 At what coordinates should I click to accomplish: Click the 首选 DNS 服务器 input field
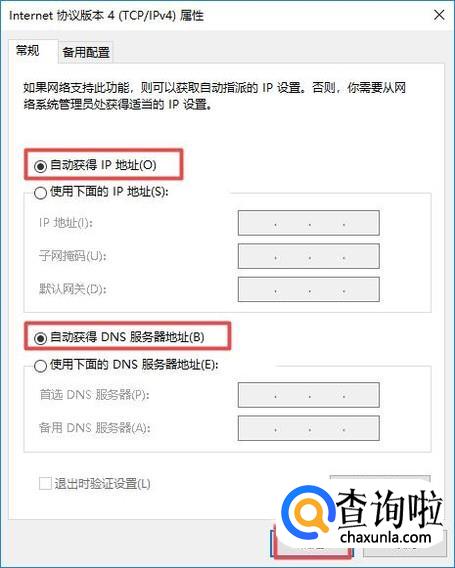[309, 395]
